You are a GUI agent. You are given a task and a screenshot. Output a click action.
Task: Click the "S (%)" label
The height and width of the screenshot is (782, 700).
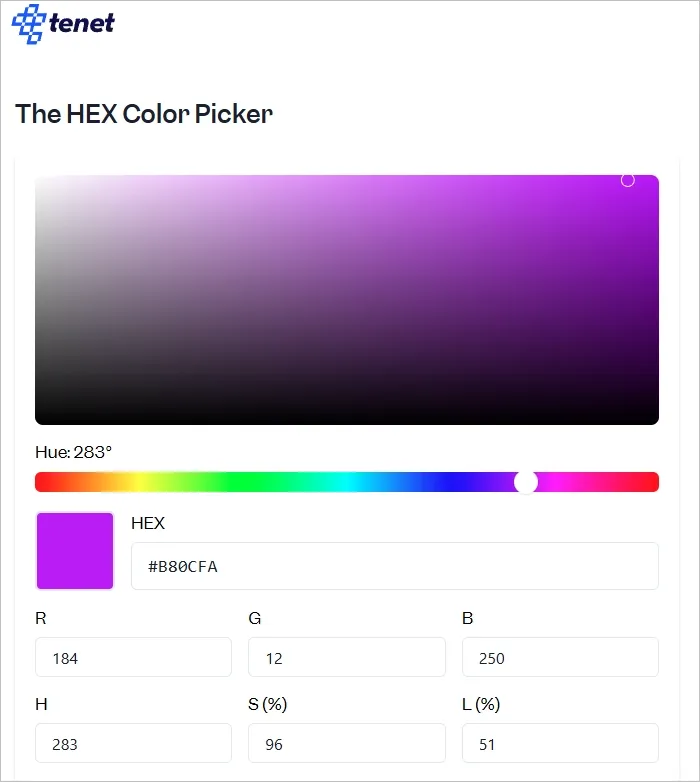point(268,704)
